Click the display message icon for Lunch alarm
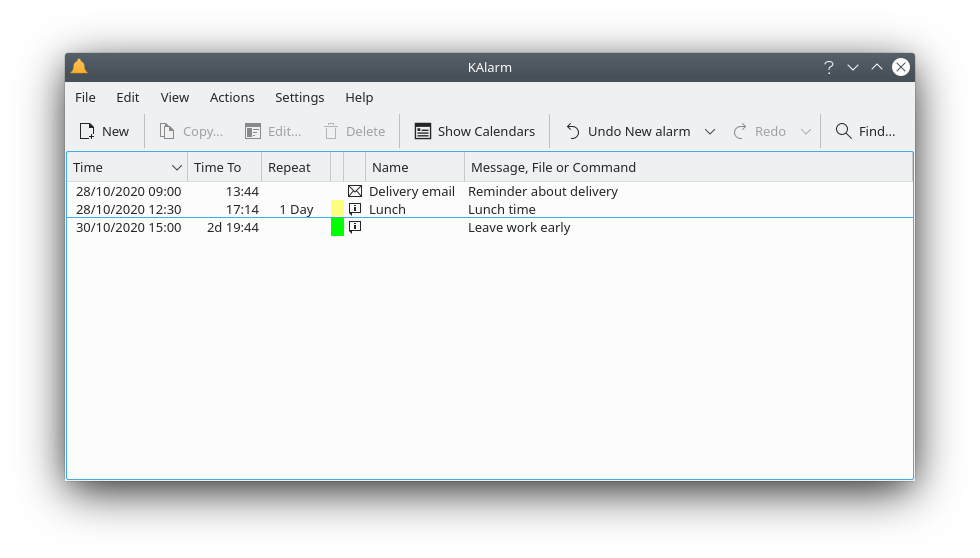Screen dimensions: 980x558 pyautogui.click(x=355, y=209)
